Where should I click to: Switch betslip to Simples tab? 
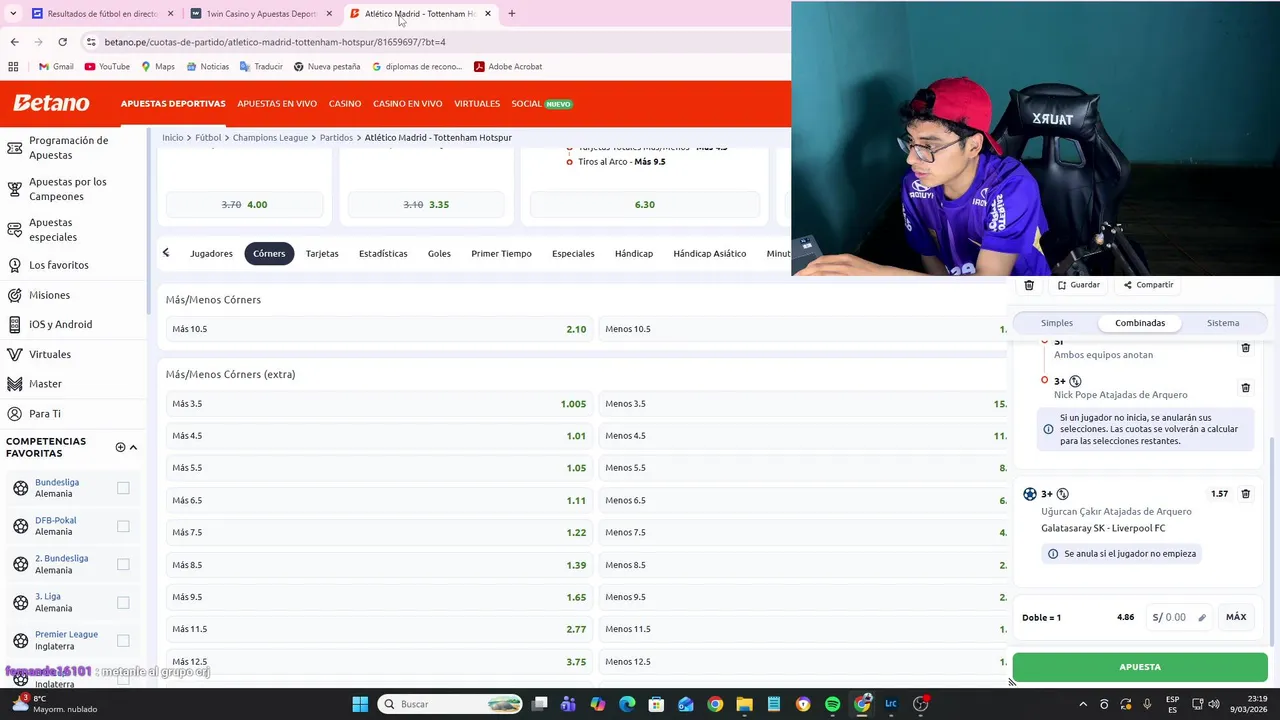(1057, 323)
